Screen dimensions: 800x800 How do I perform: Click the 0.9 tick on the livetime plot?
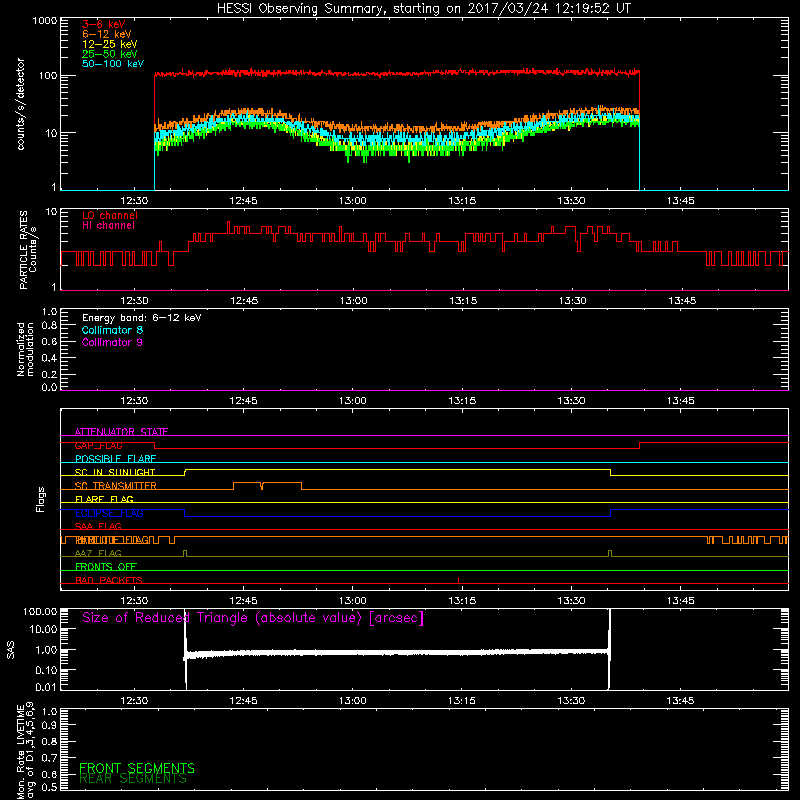pos(49,725)
